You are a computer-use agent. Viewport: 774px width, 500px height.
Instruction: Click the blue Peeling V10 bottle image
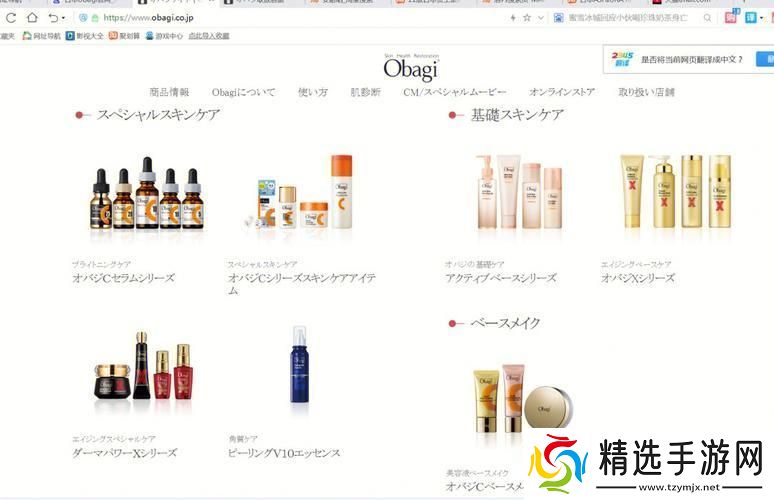pyautogui.click(x=300, y=365)
